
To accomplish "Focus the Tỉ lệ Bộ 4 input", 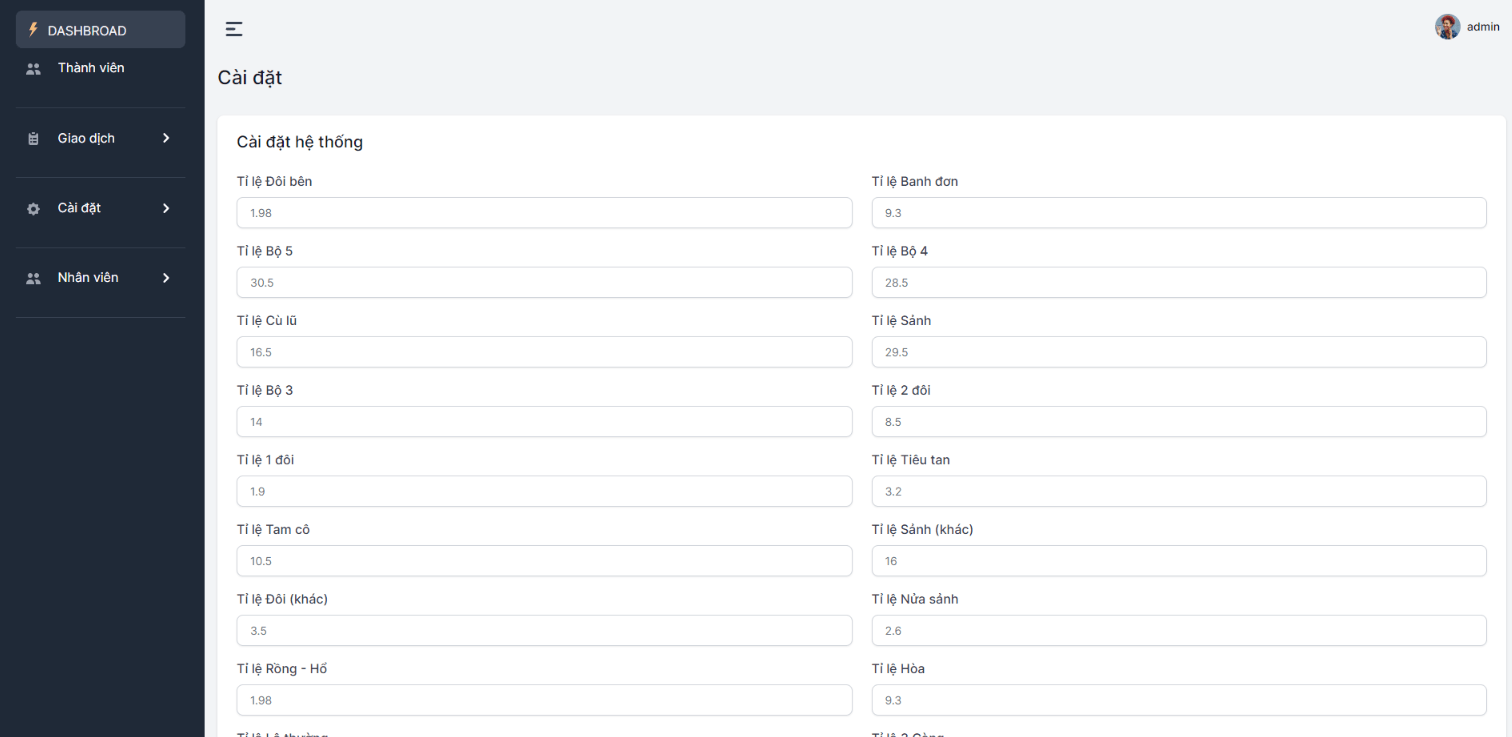I will [1179, 283].
